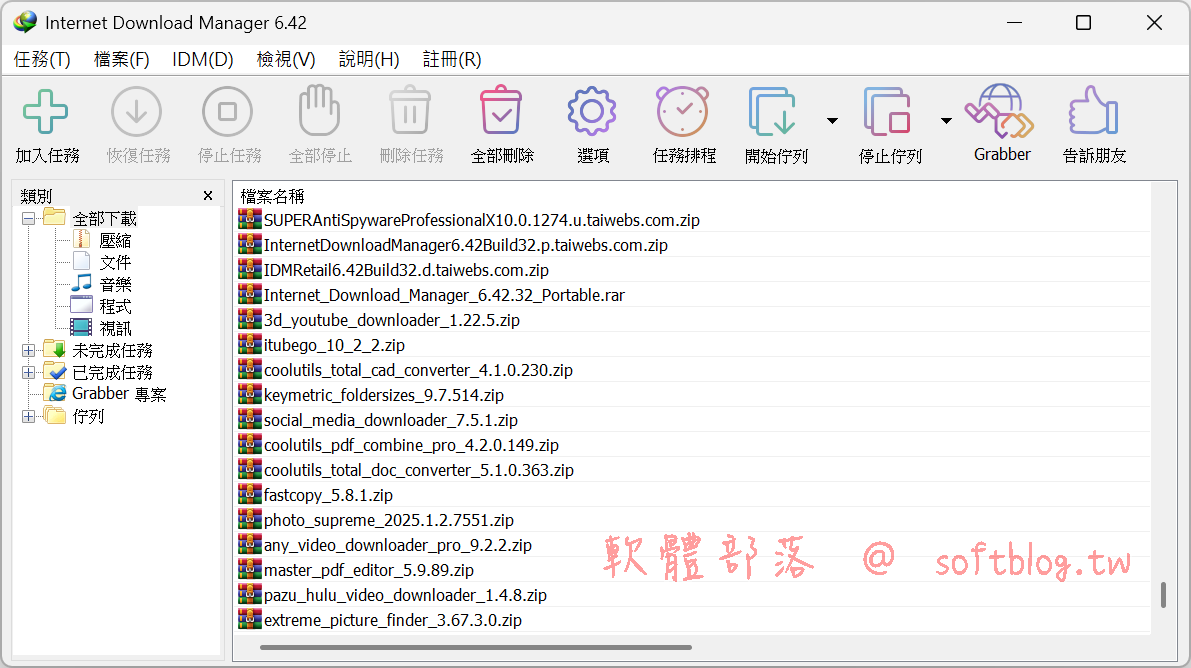Open the 檔案(F) menu

click(x=122, y=59)
